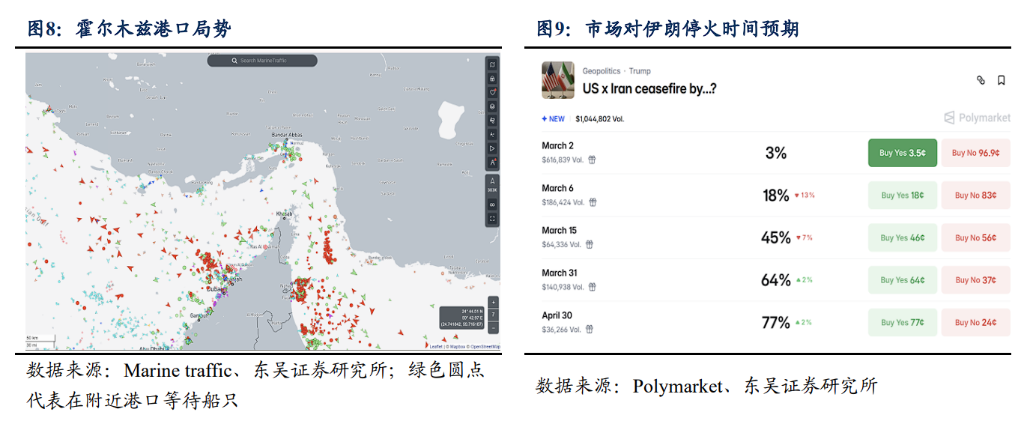
Task: Click the 45% probability value
Action: pos(776,238)
